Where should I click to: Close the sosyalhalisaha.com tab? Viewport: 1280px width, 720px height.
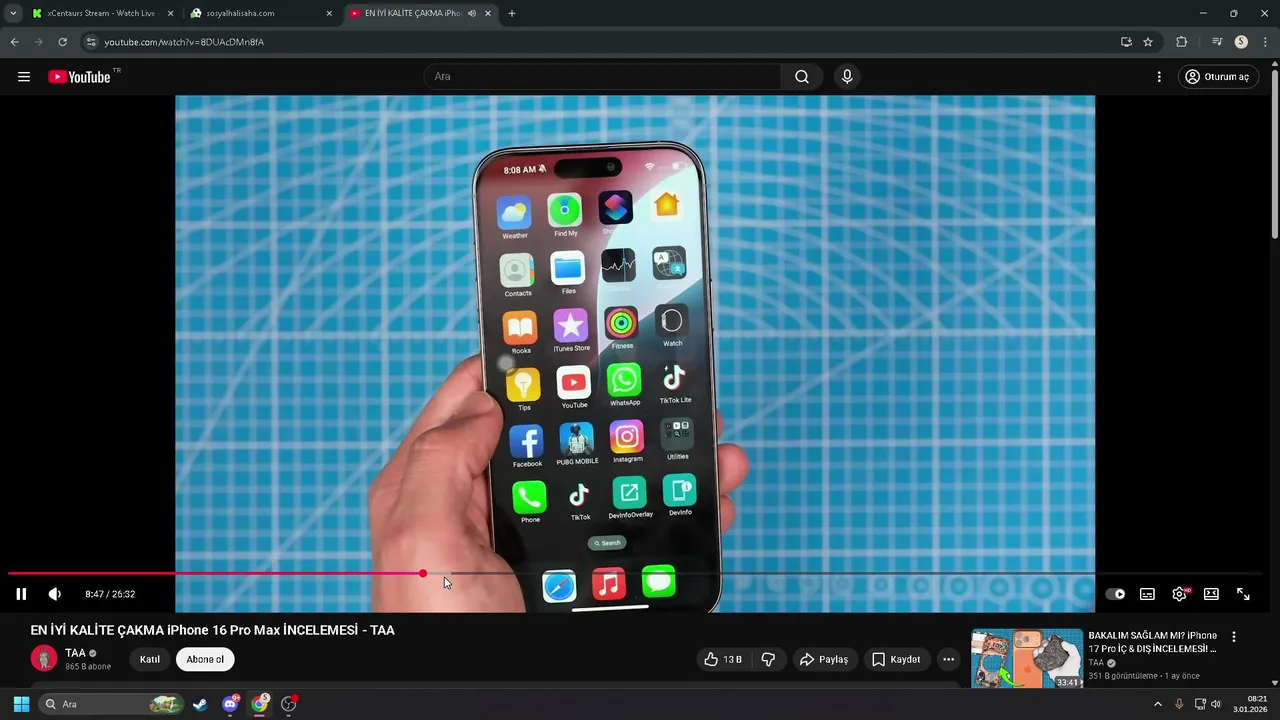click(329, 14)
